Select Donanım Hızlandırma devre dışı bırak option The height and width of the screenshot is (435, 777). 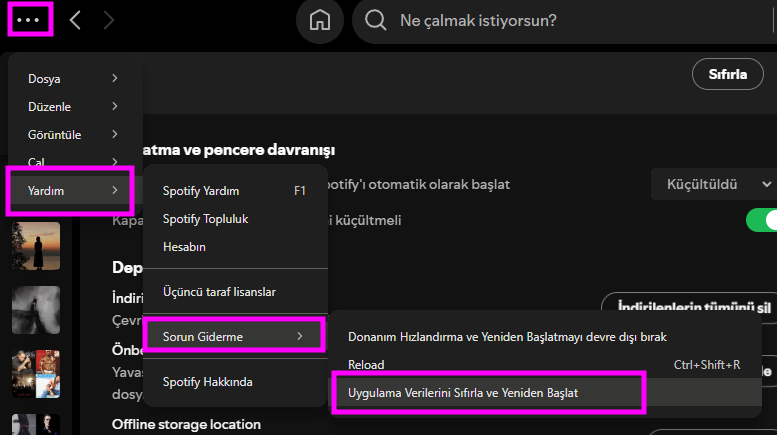pyautogui.click(x=545, y=337)
